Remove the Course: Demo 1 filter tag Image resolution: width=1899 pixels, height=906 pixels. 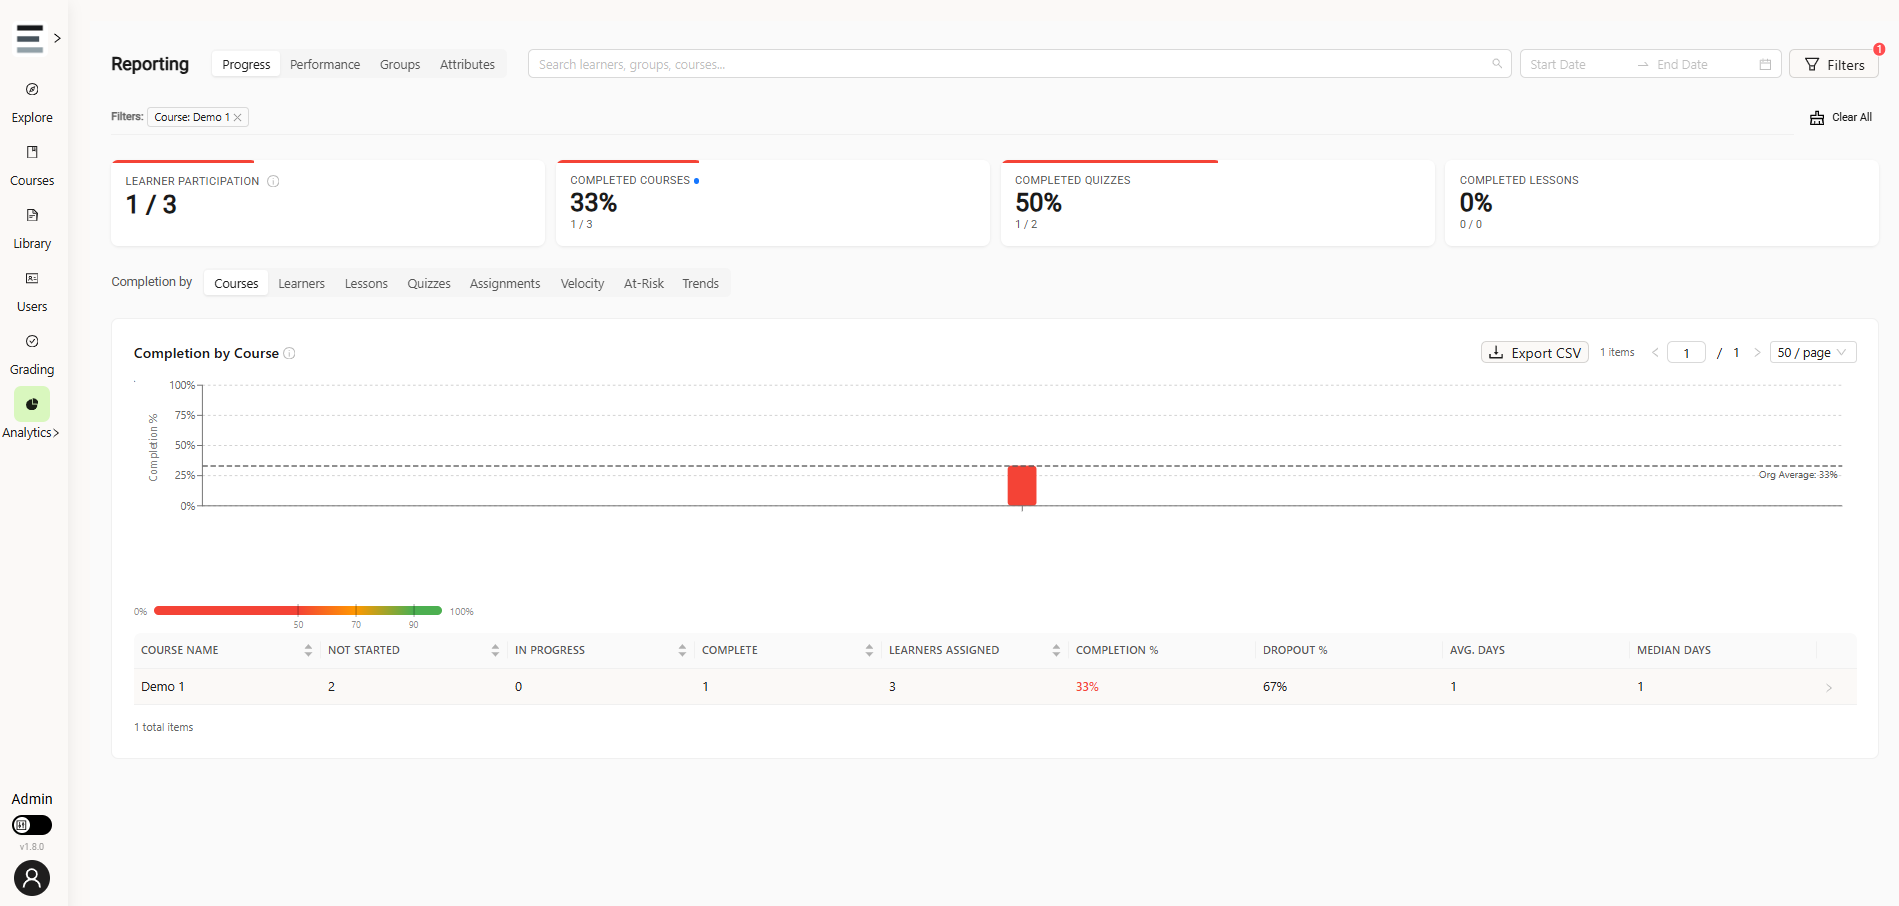coord(238,117)
